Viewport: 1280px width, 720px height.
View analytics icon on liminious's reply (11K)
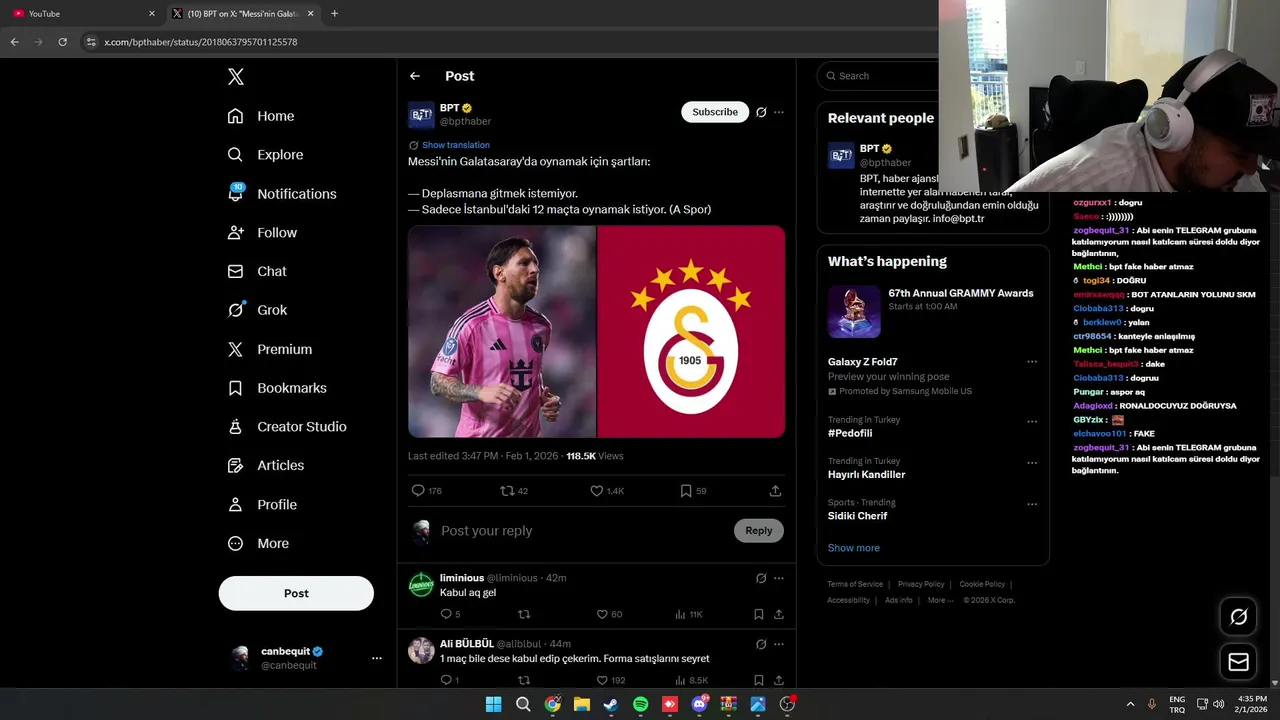[x=681, y=614]
